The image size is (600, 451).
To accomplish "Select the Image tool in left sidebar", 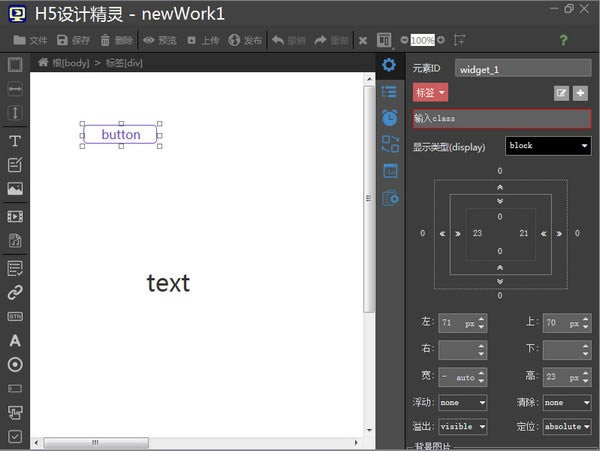I will (x=15, y=189).
